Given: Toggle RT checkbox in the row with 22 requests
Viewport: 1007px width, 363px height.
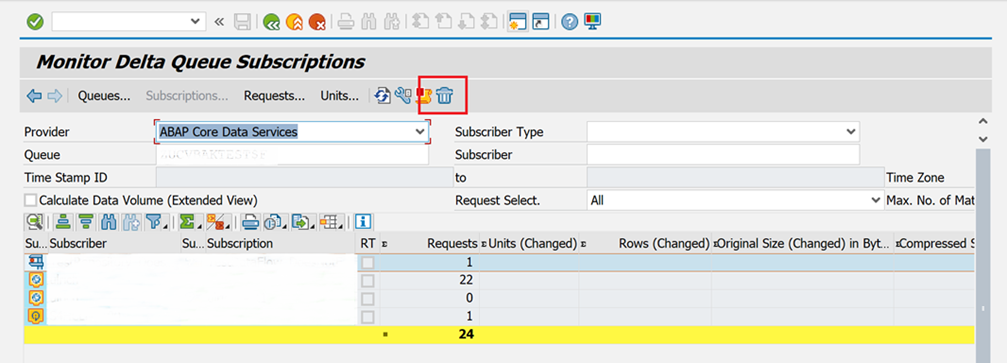Looking at the screenshot, I should click(x=367, y=281).
